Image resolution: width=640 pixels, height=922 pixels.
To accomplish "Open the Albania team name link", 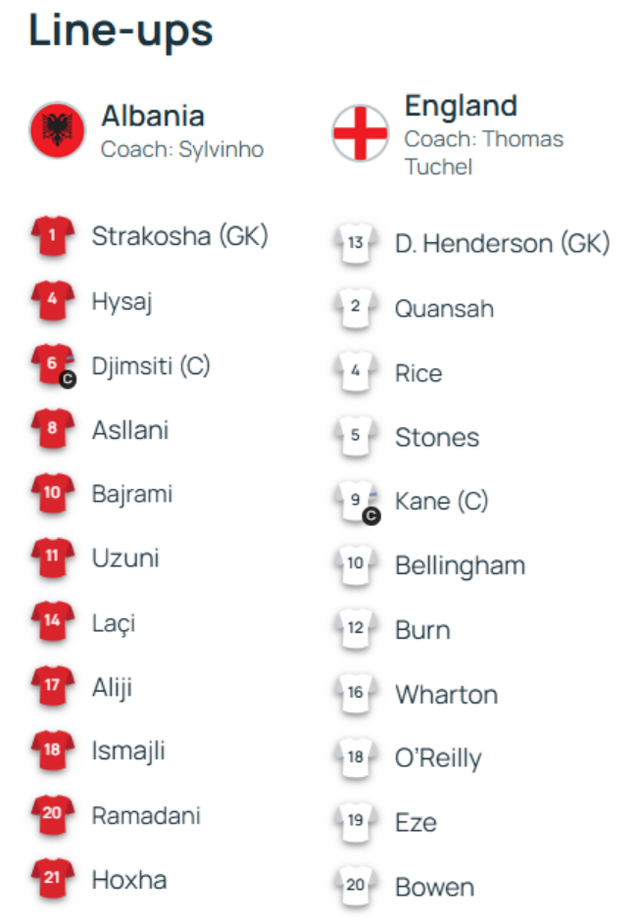I will (x=153, y=116).
